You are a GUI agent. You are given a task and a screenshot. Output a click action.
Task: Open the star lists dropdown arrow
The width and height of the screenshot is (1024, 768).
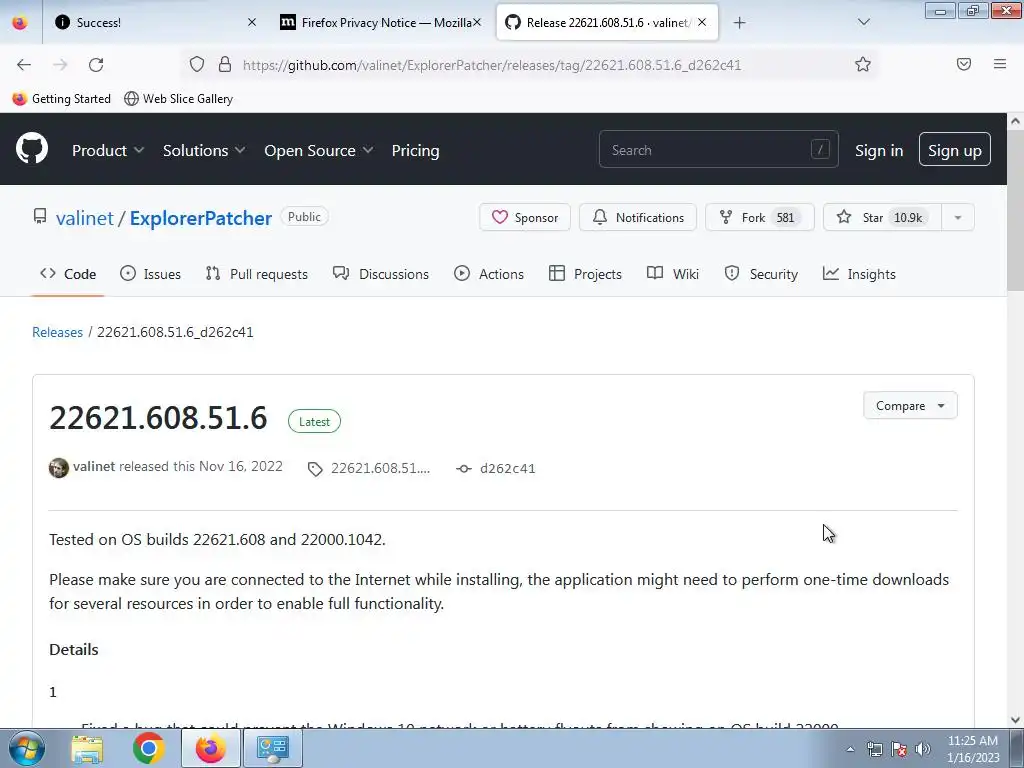tap(958, 217)
